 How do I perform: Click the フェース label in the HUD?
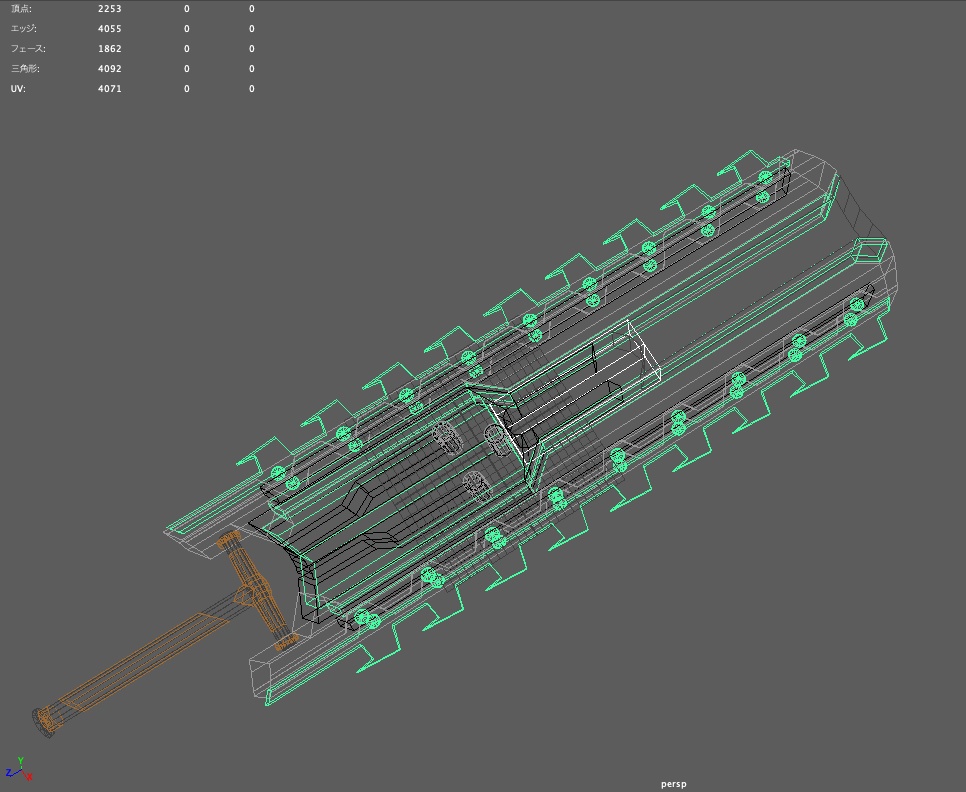pyautogui.click(x=28, y=49)
